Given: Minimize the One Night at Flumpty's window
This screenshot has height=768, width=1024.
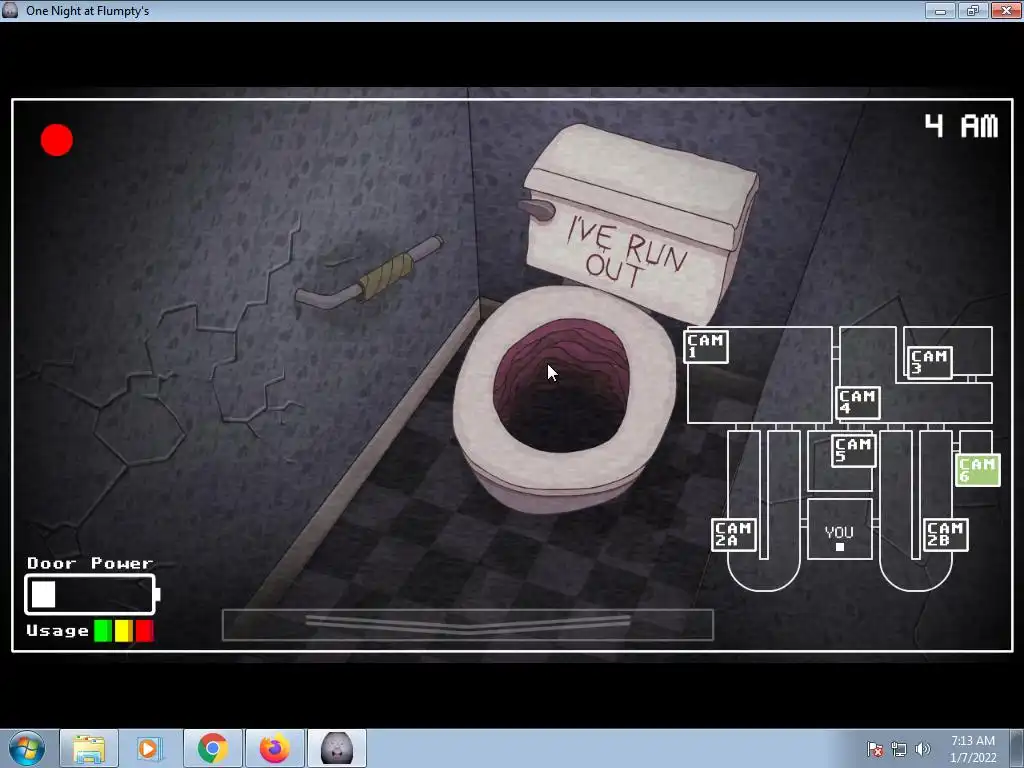Looking at the screenshot, I should click(940, 10).
